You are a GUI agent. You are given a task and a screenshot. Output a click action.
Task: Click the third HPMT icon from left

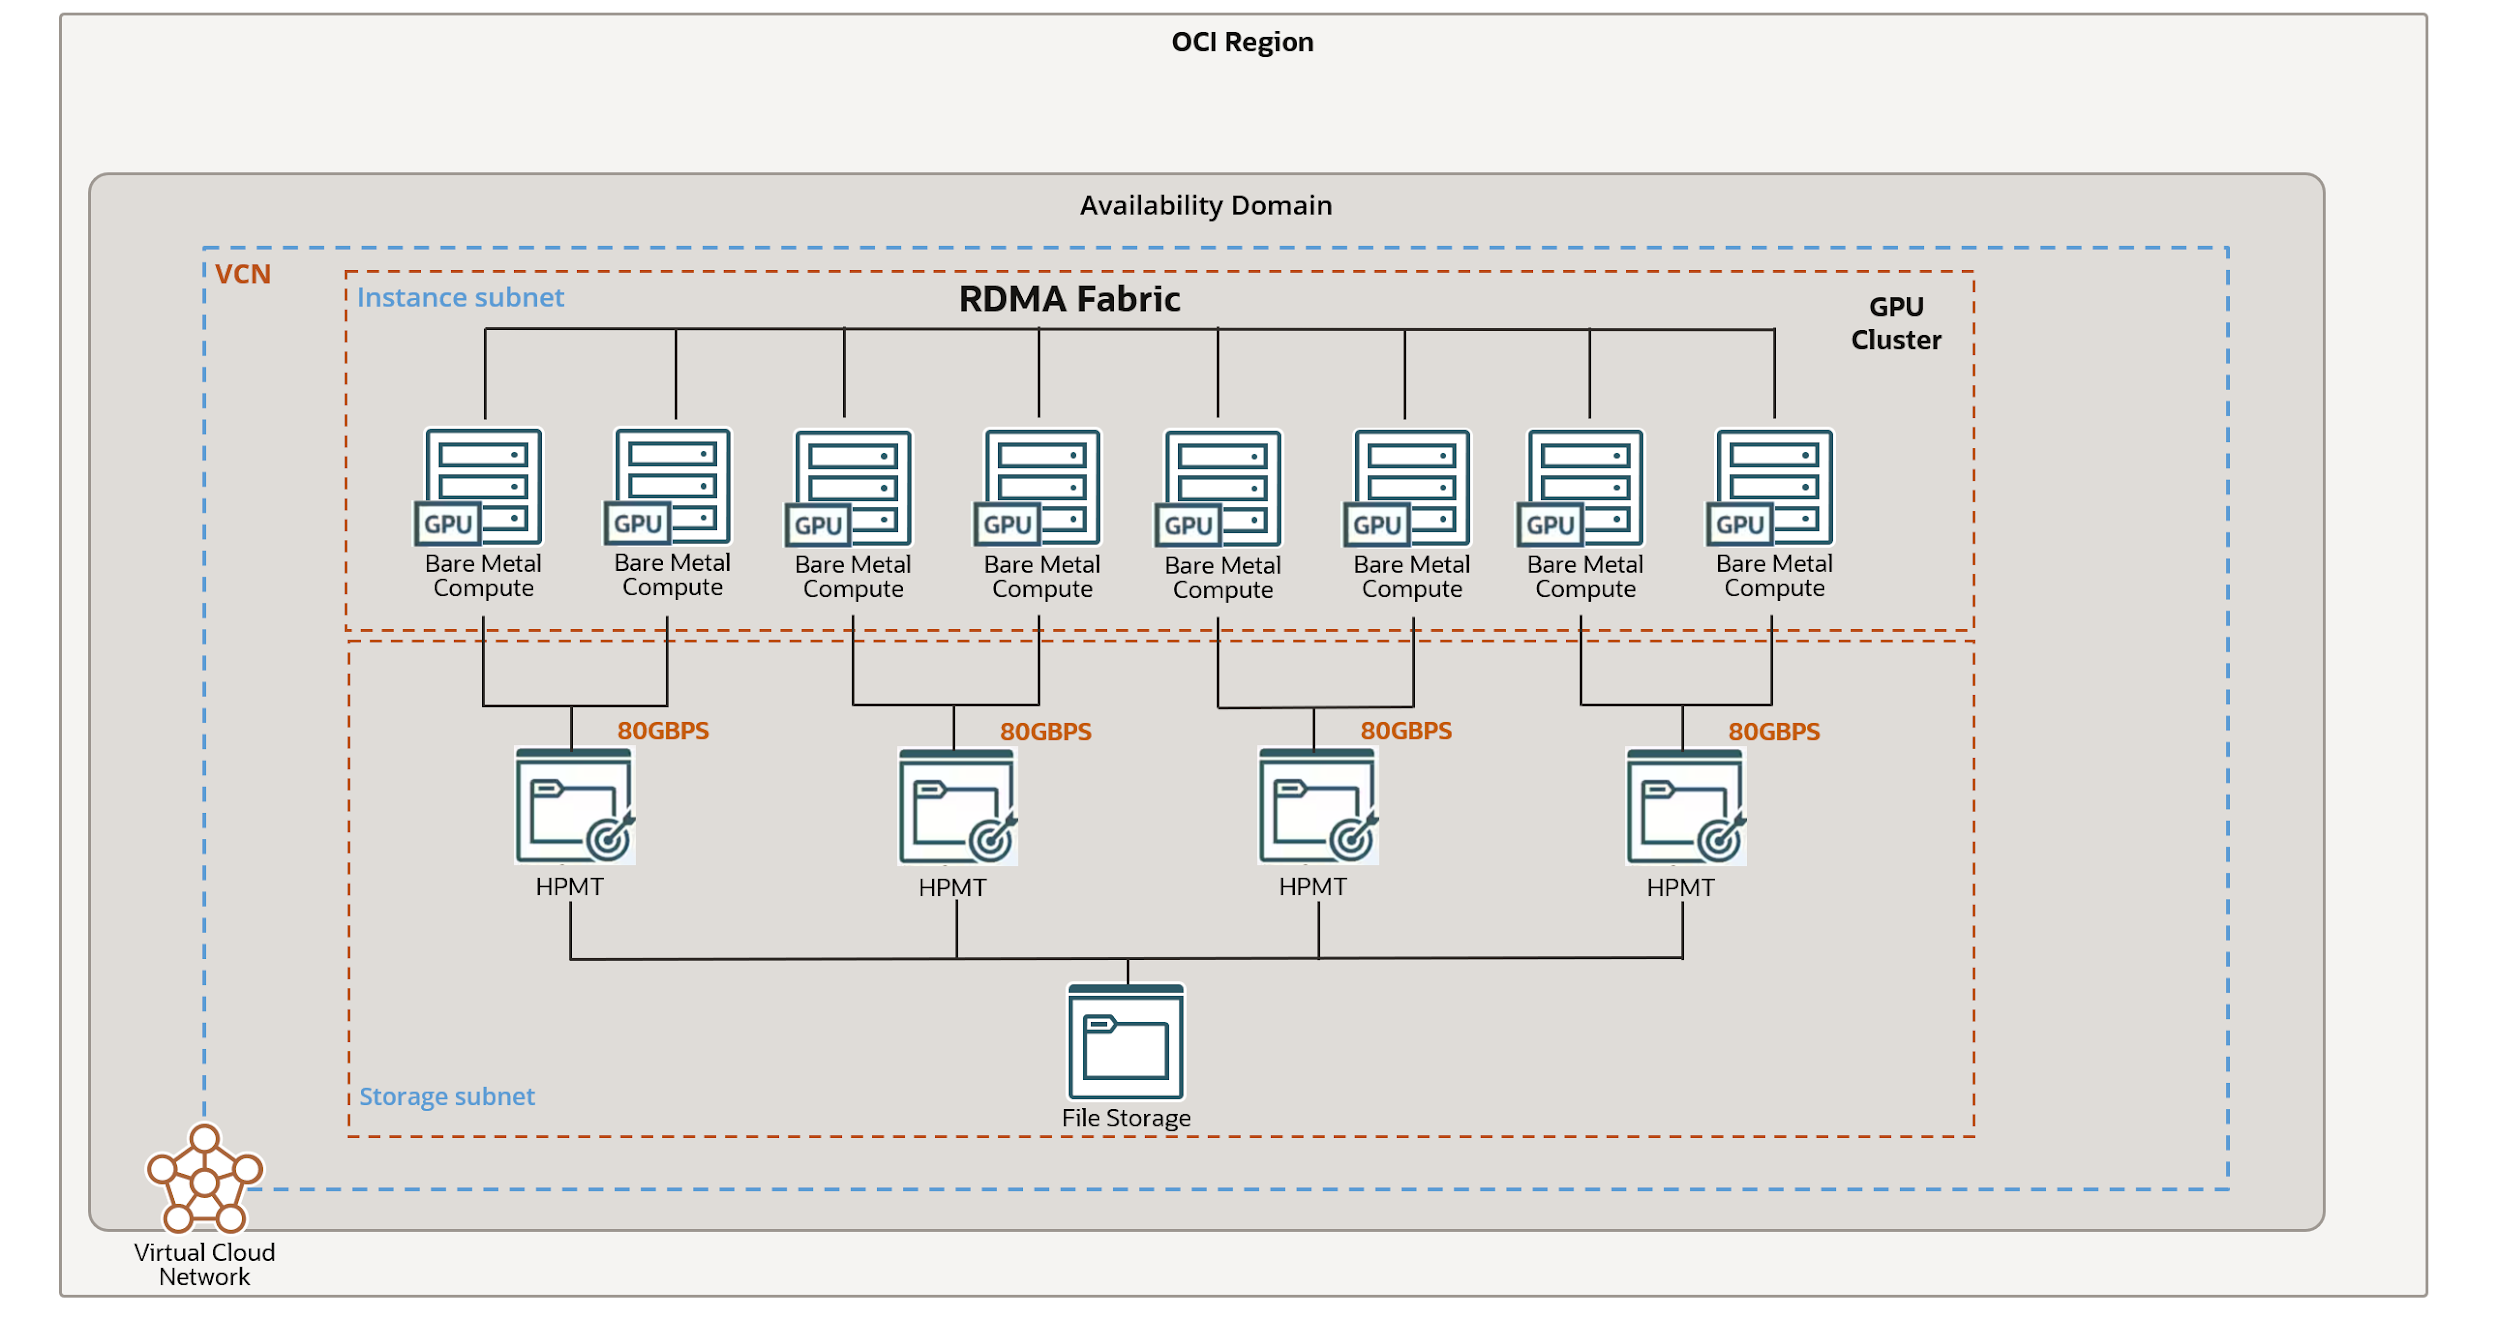click(x=1317, y=806)
